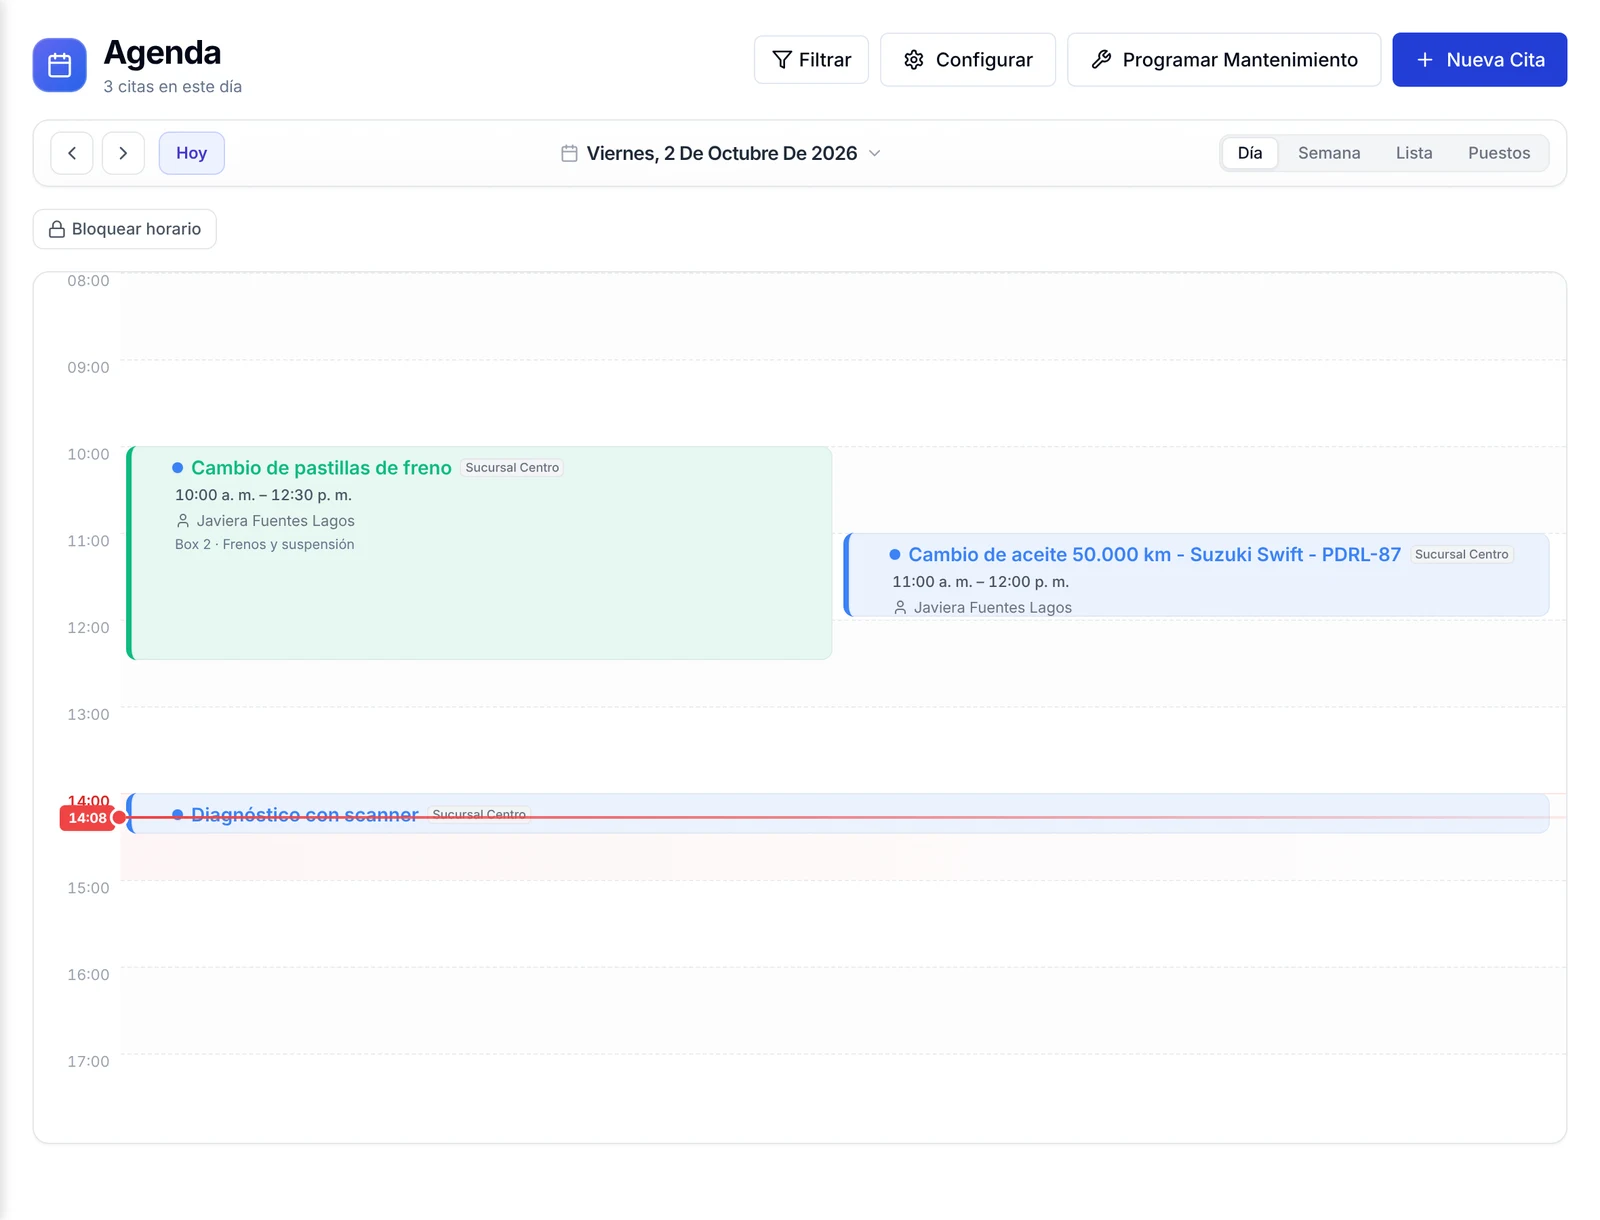Click the wrench icon on Programar Mantenimiento
Screen dimensions: 1600x1220
point(1101,60)
